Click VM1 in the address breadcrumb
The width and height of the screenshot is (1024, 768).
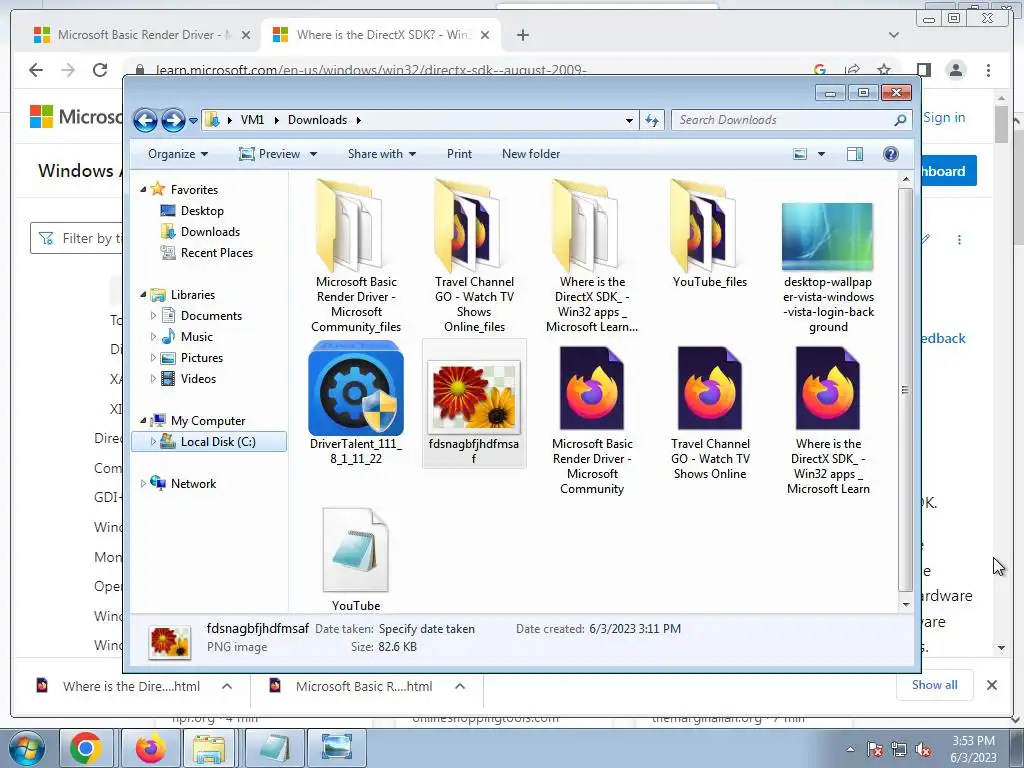pyautogui.click(x=252, y=120)
